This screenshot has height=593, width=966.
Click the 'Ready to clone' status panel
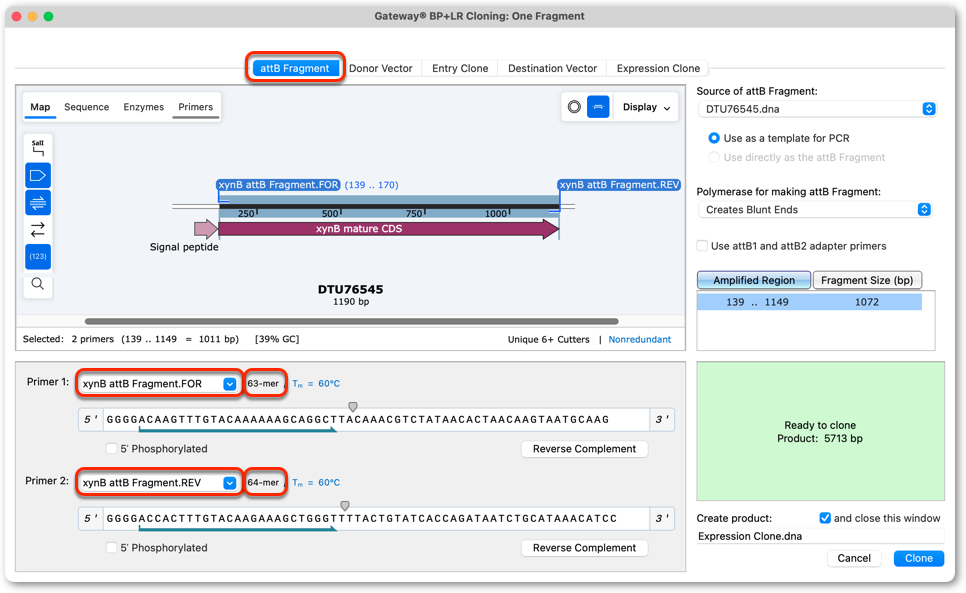[820, 431]
